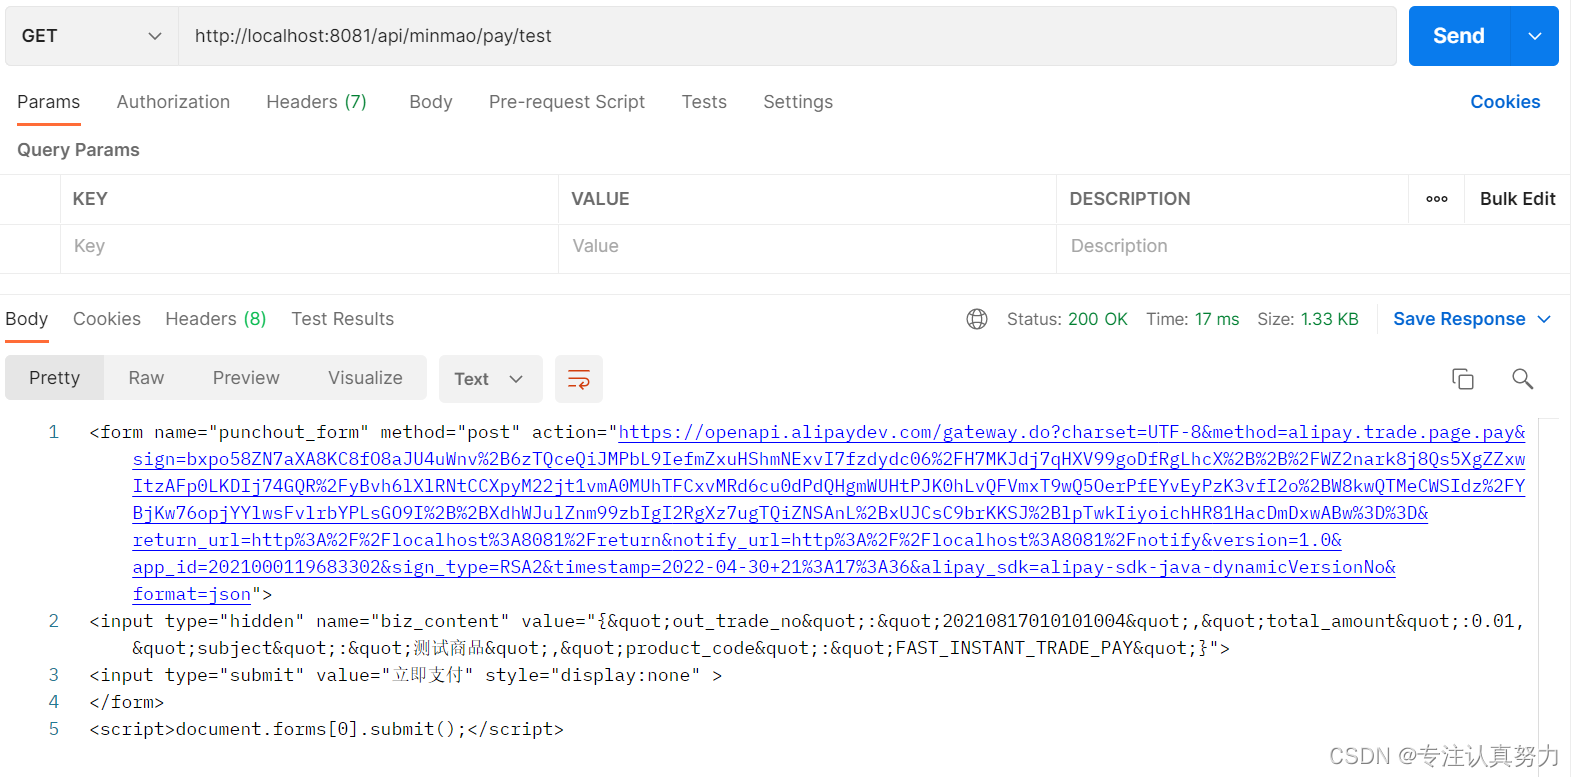The height and width of the screenshot is (777, 1573).
Task: Click the Value parameter input
Action: 807,246
